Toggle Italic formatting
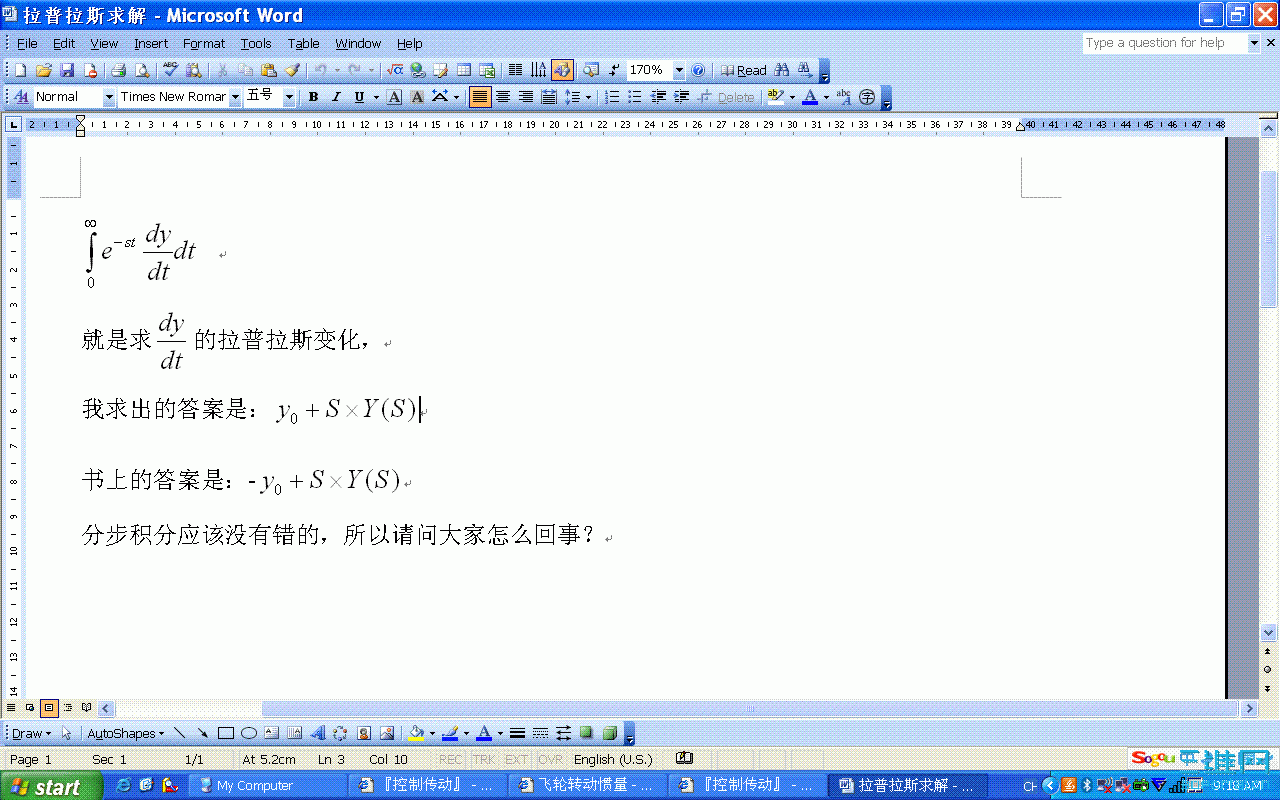Image resolution: width=1280 pixels, height=800 pixels. click(336, 97)
